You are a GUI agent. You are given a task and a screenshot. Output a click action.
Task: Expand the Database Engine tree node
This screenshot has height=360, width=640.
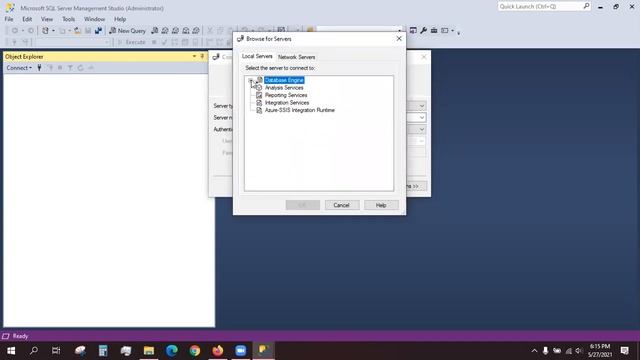tap(251, 80)
